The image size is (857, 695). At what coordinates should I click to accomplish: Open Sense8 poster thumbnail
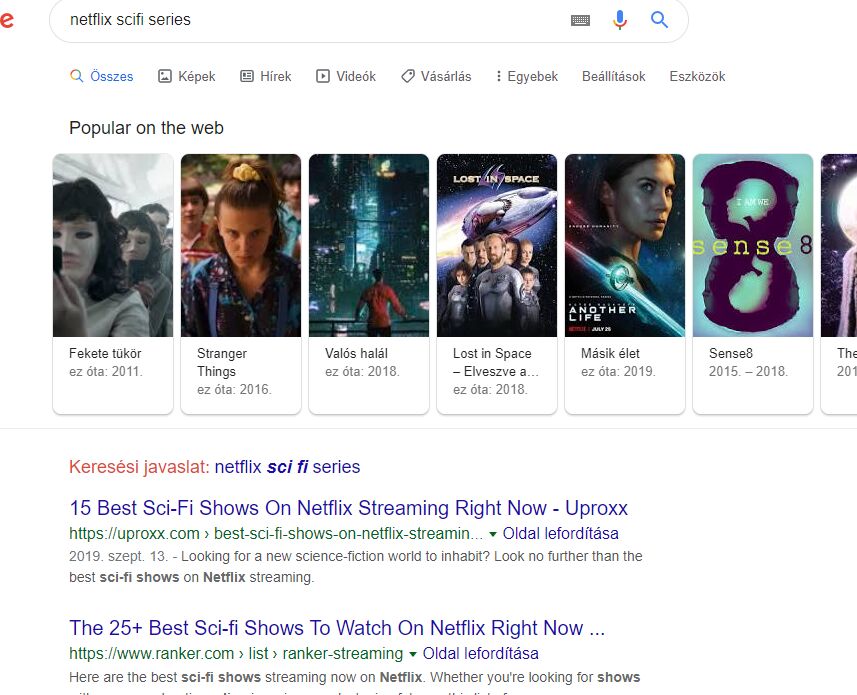753,245
